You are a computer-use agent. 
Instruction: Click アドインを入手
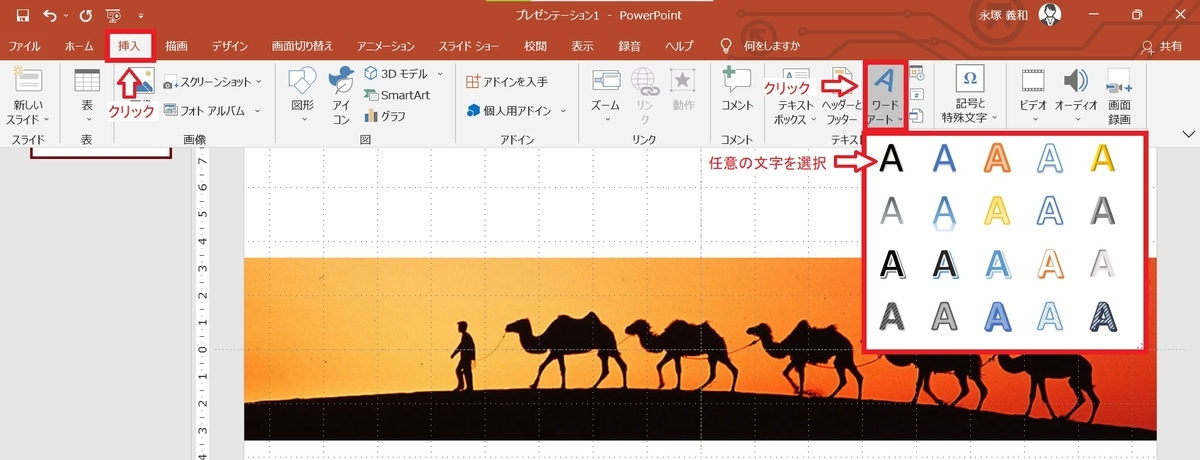507,81
